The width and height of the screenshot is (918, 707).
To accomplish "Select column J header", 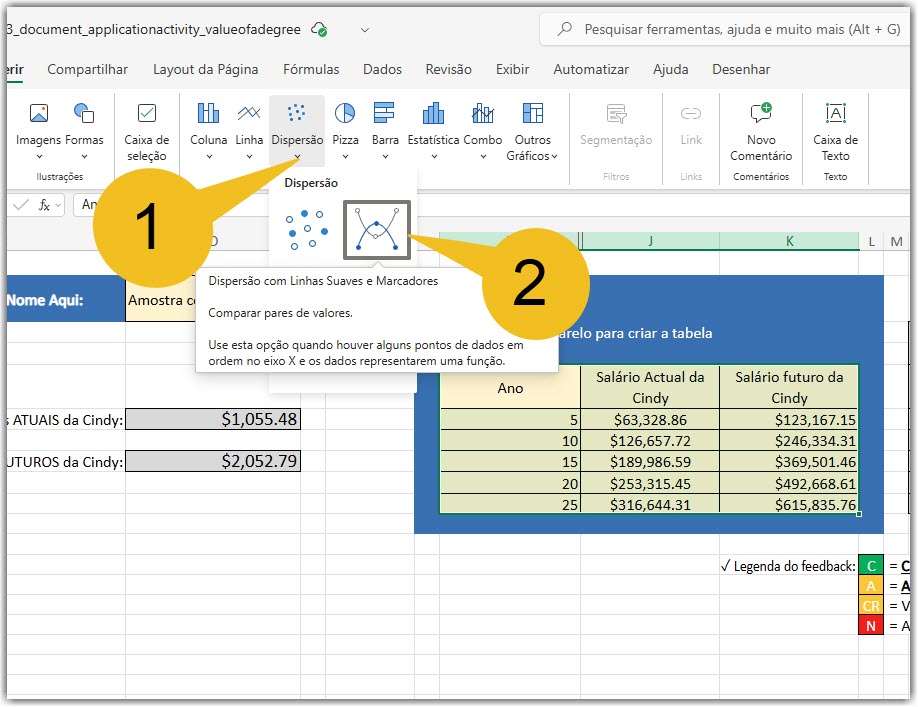I will [x=650, y=241].
